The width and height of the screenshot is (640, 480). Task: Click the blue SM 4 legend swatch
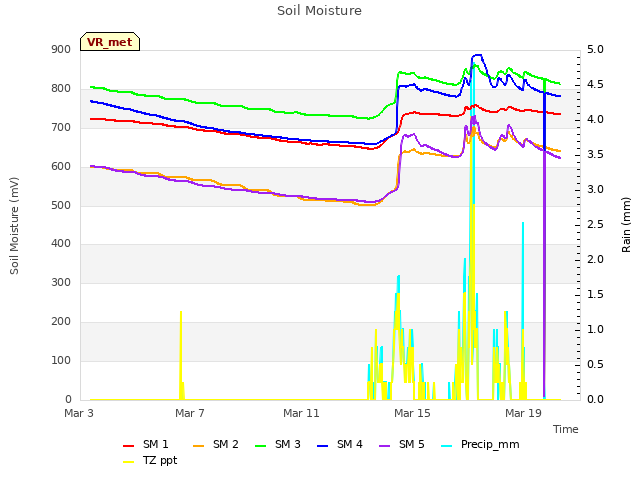coord(322,446)
